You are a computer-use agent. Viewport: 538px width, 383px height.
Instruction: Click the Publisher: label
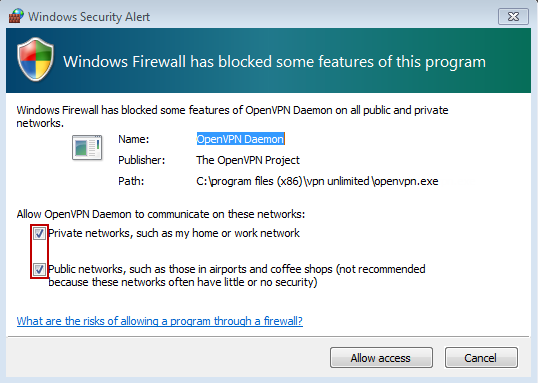point(141,160)
